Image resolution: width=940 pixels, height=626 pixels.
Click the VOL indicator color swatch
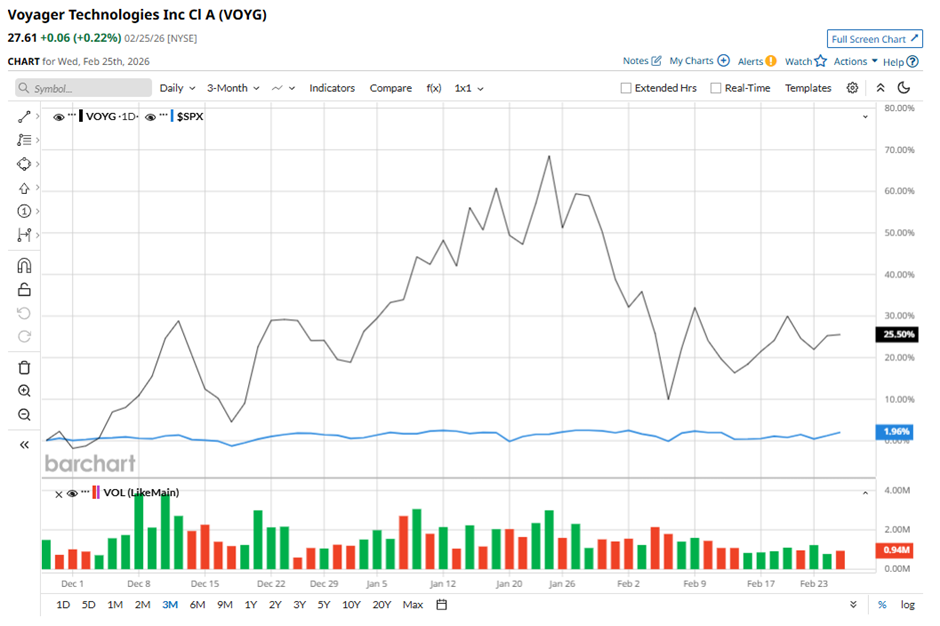[96, 493]
